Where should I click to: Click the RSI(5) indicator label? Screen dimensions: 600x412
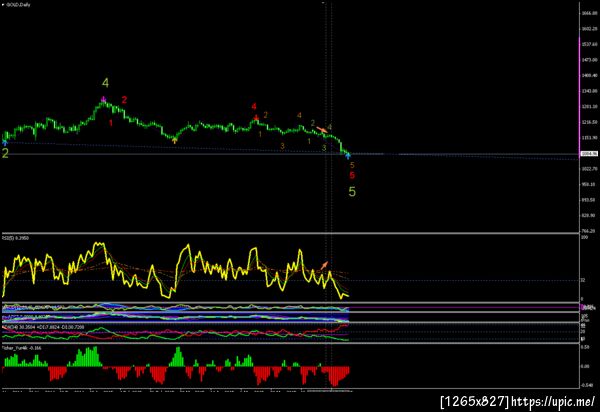16,238
